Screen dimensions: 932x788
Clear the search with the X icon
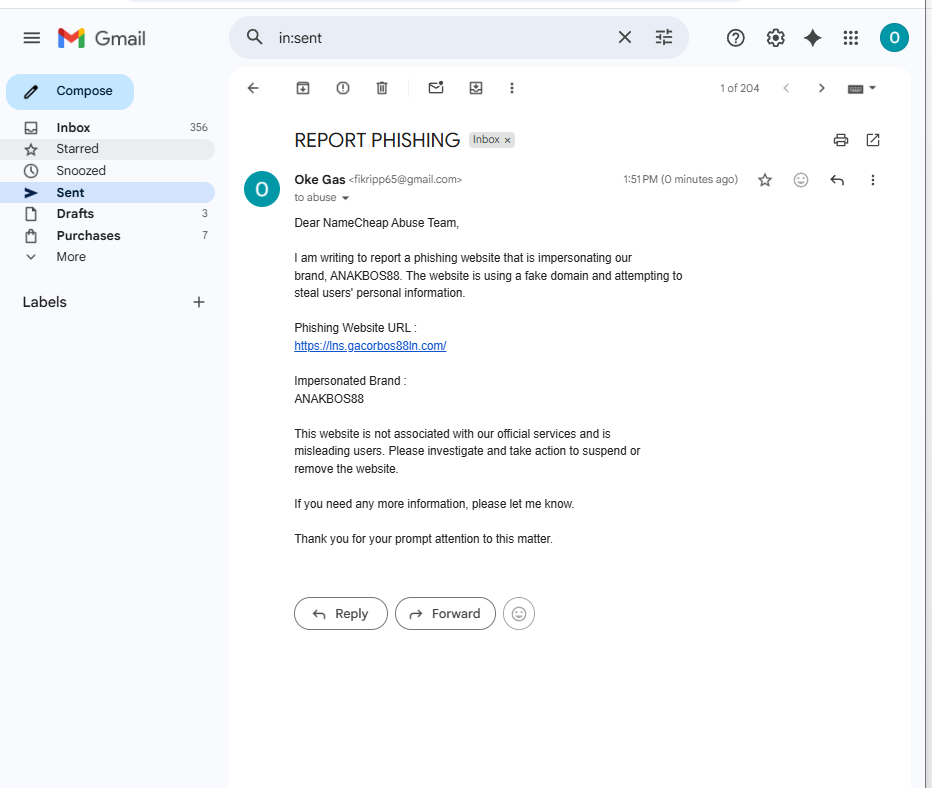(x=625, y=37)
